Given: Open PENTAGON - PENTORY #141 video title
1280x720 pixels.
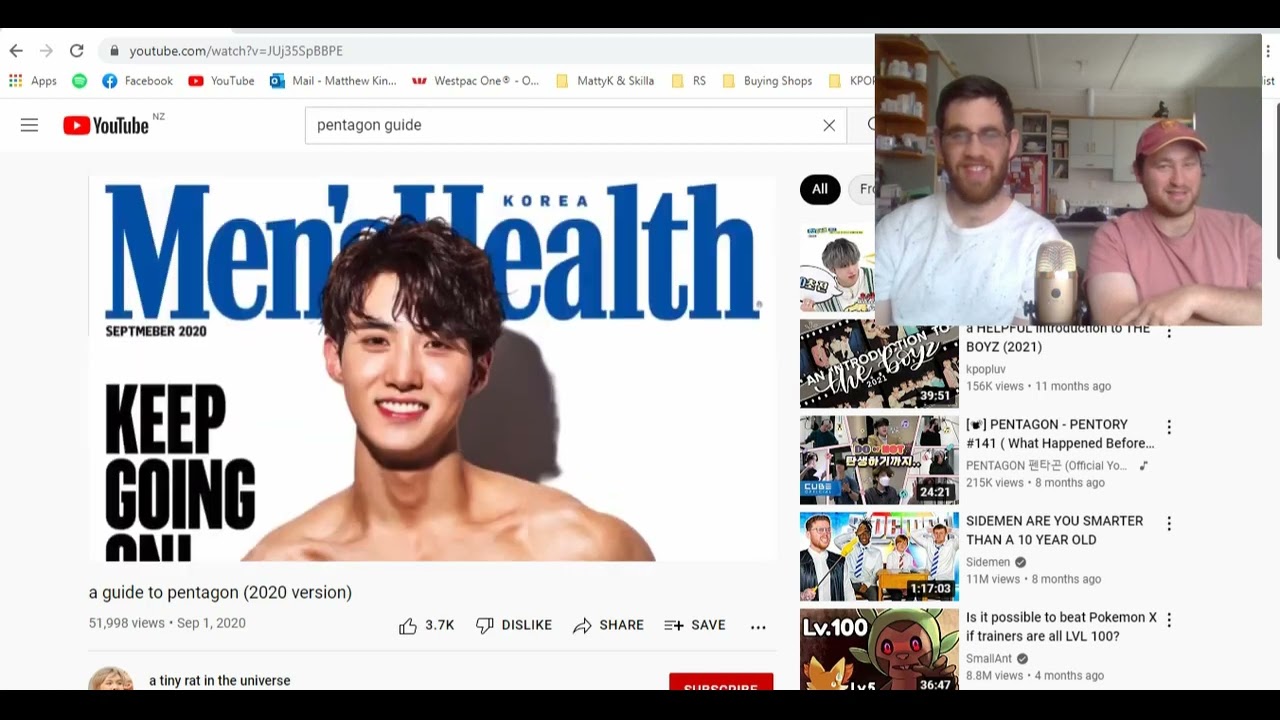Looking at the screenshot, I should pyautogui.click(x=1060, y=434).
